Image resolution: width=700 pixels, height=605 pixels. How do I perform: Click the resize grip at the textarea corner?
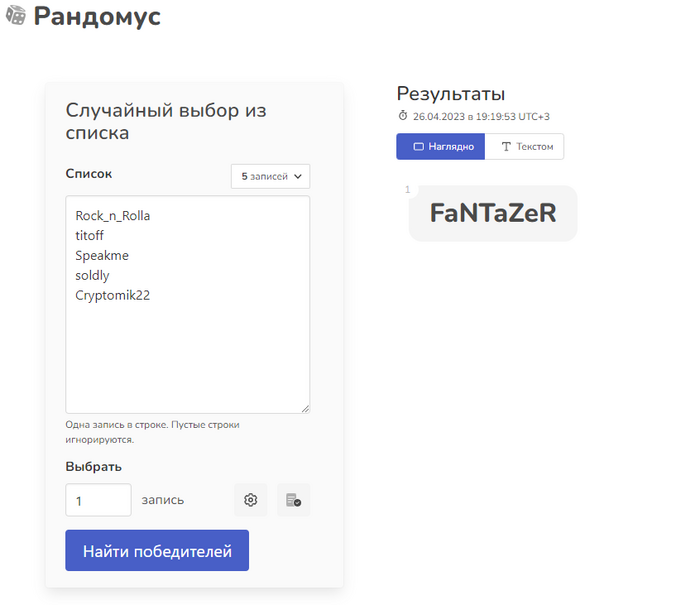(x=305, y=409)
